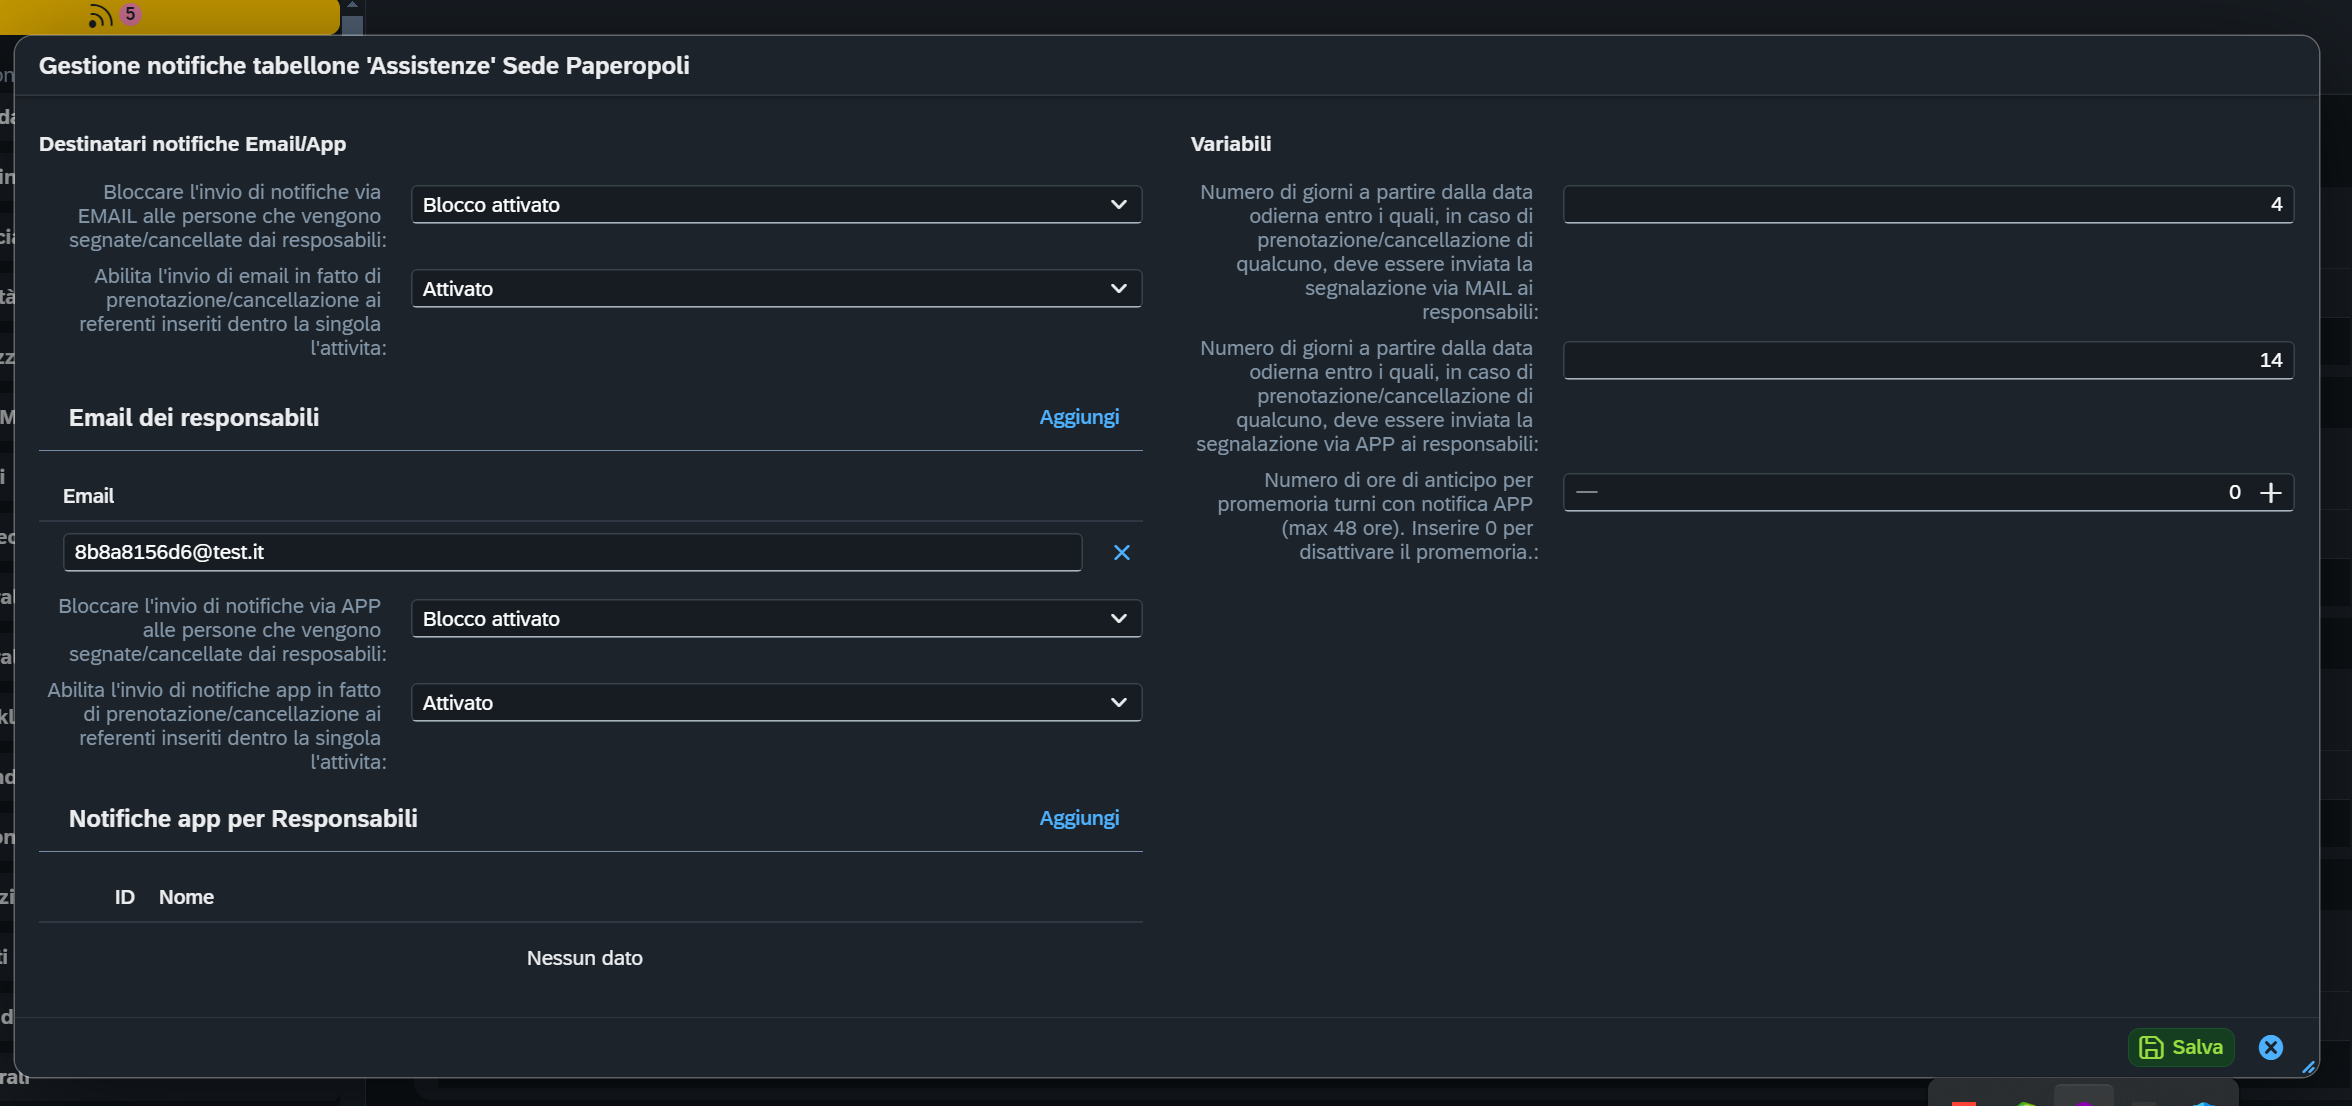This screenshot has width=2352, height=1106.
Task: Open the app-notifications-to-referents 'Attivato' dropdown
Action: point(776,703)
